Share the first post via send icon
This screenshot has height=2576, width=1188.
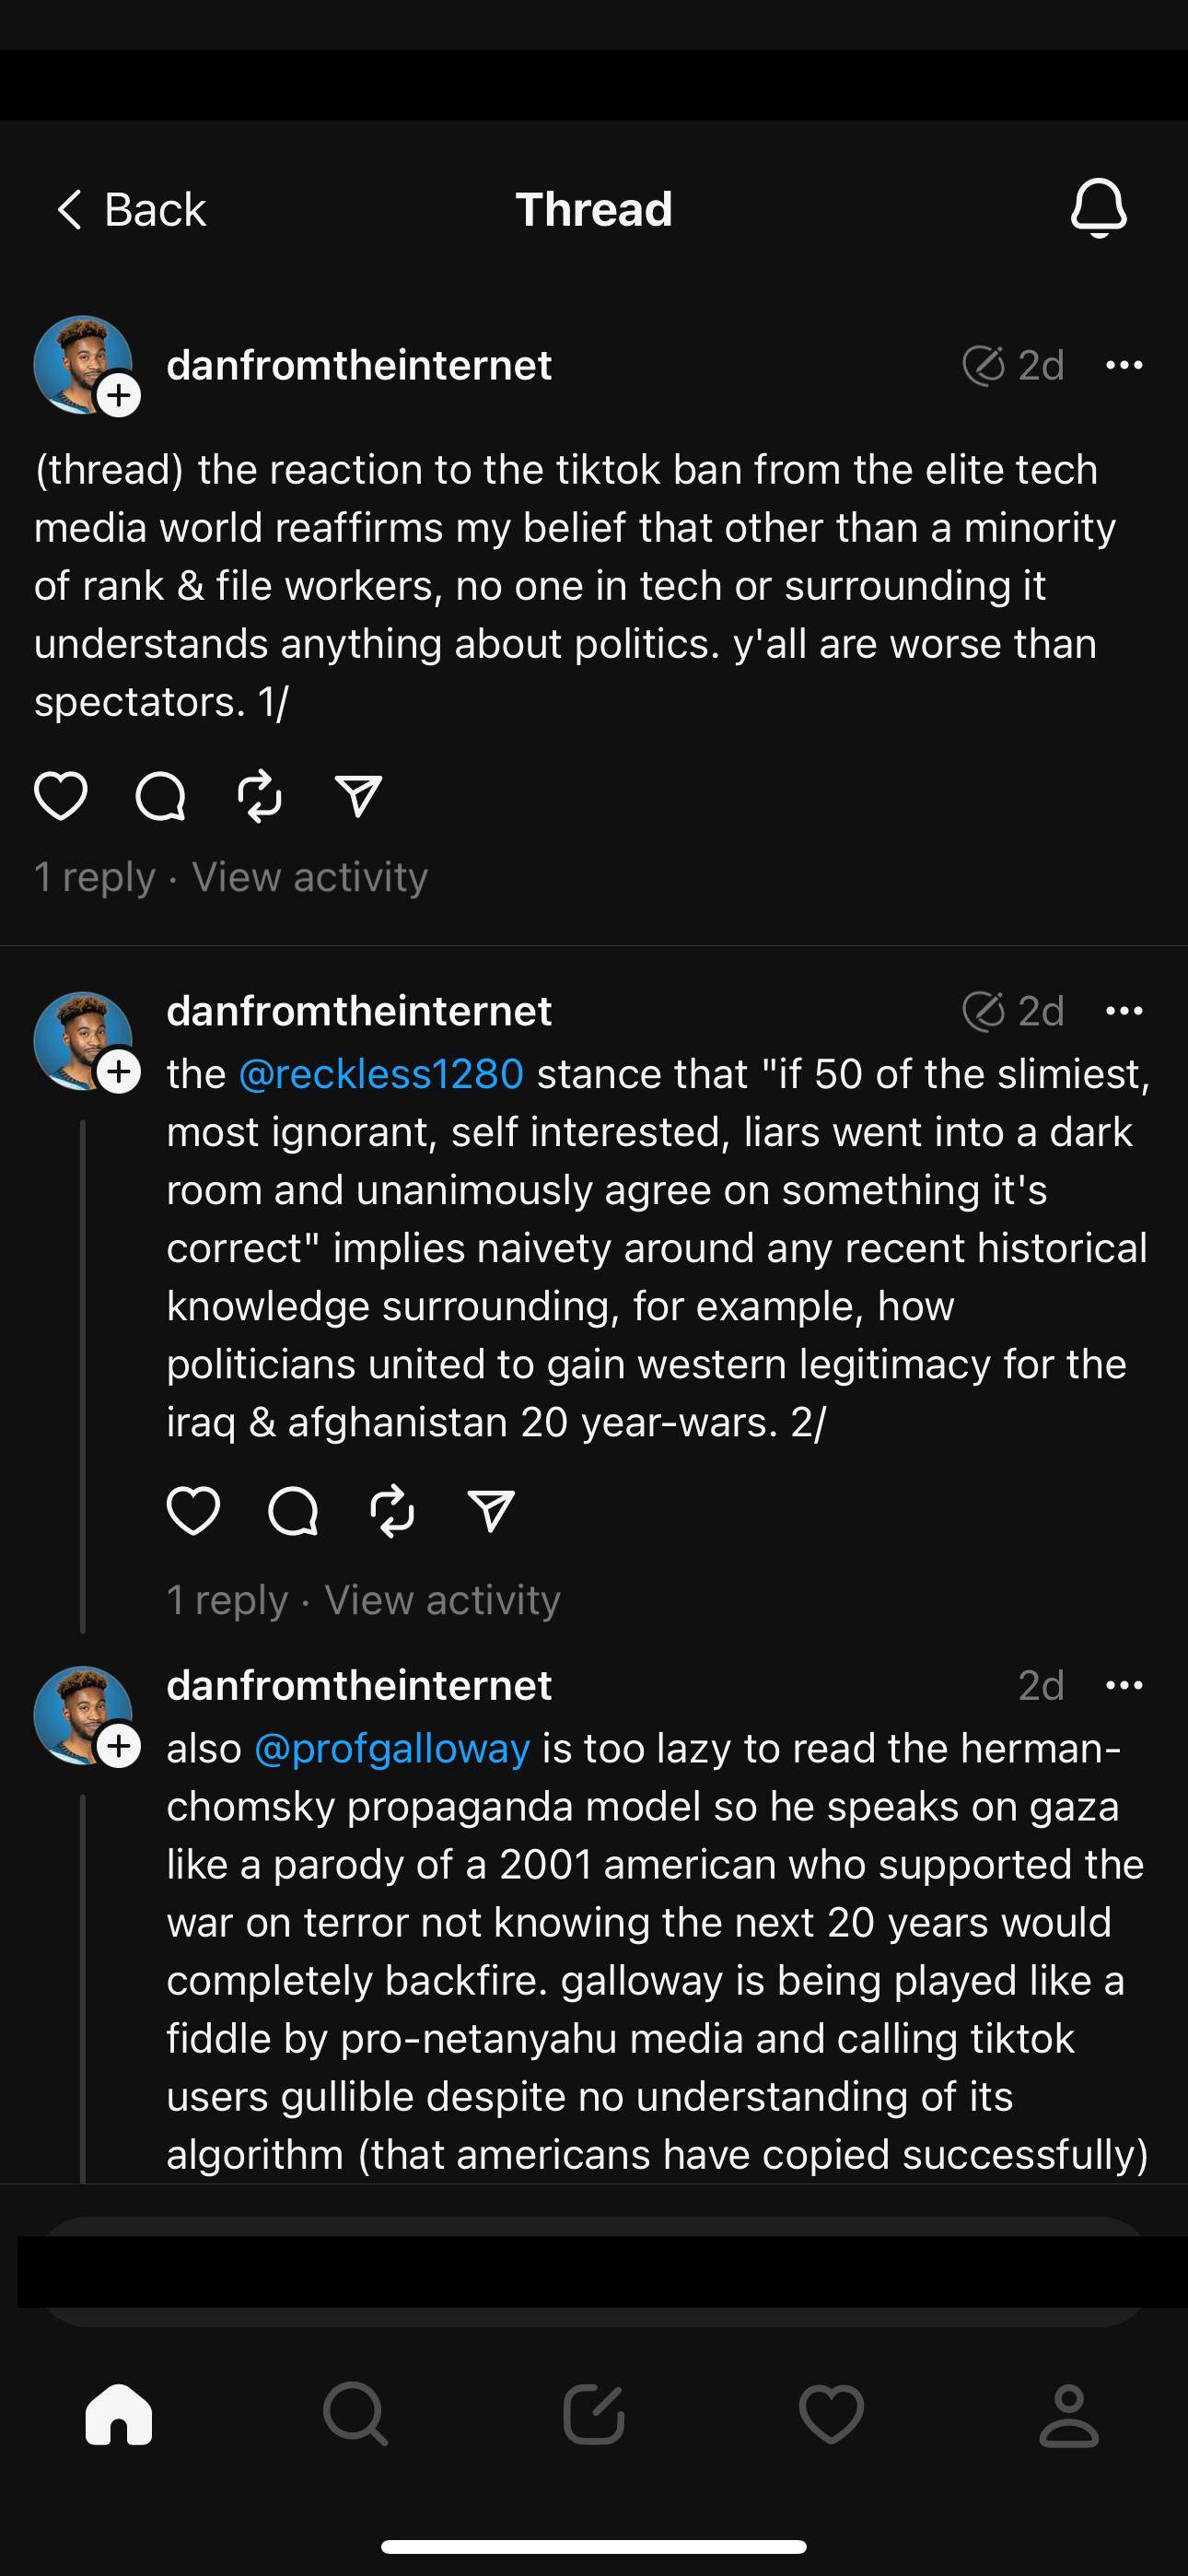[x=358, y=796]
